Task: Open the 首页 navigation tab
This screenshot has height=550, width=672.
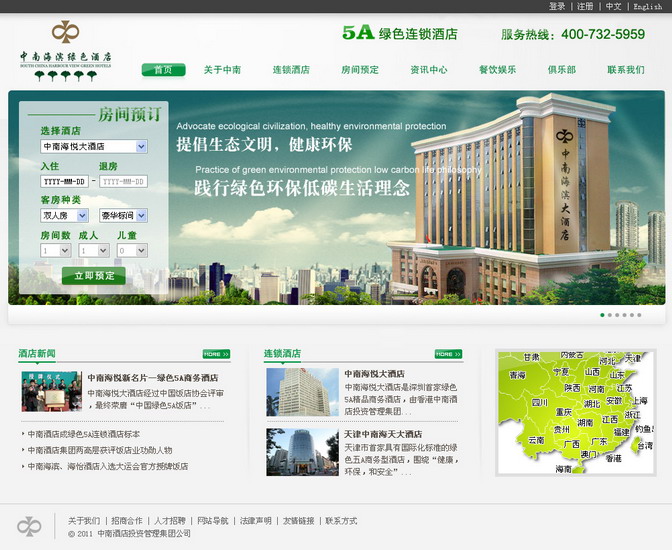Action: pyautogui.click(x=163, y=70)
